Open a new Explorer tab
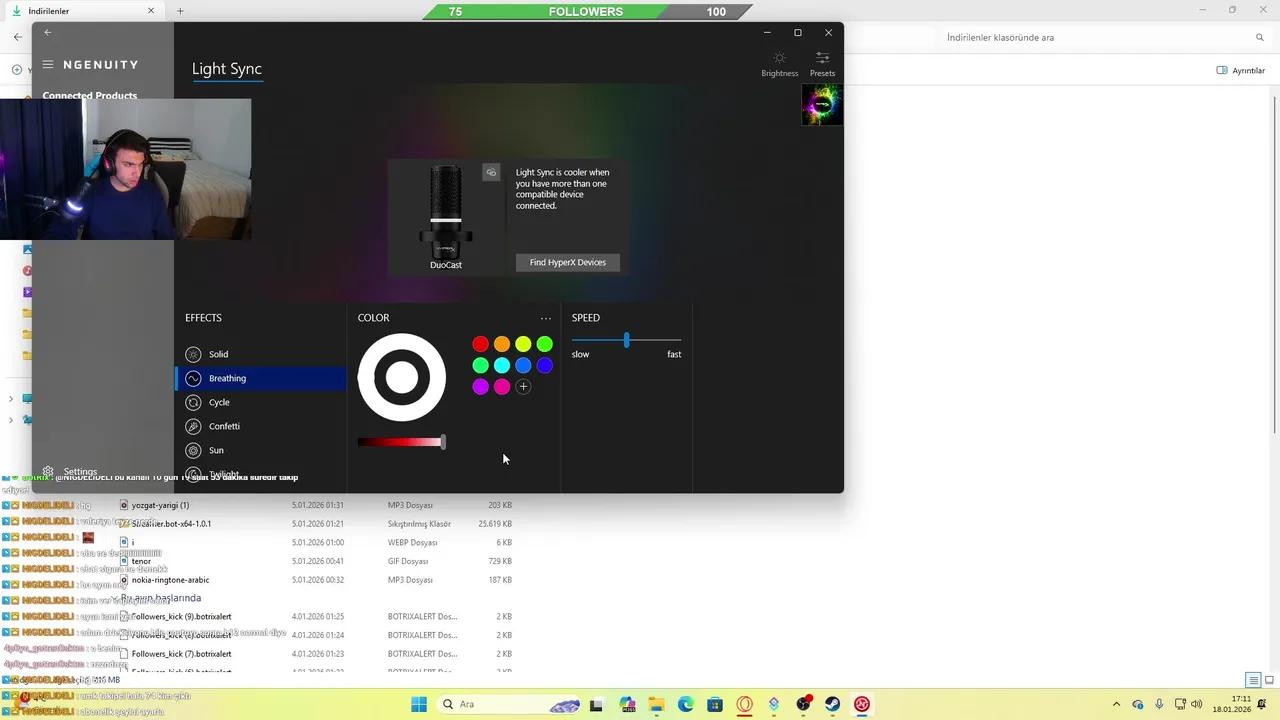1280x720 pixels. pyautogui.click(x=180, y=11)
